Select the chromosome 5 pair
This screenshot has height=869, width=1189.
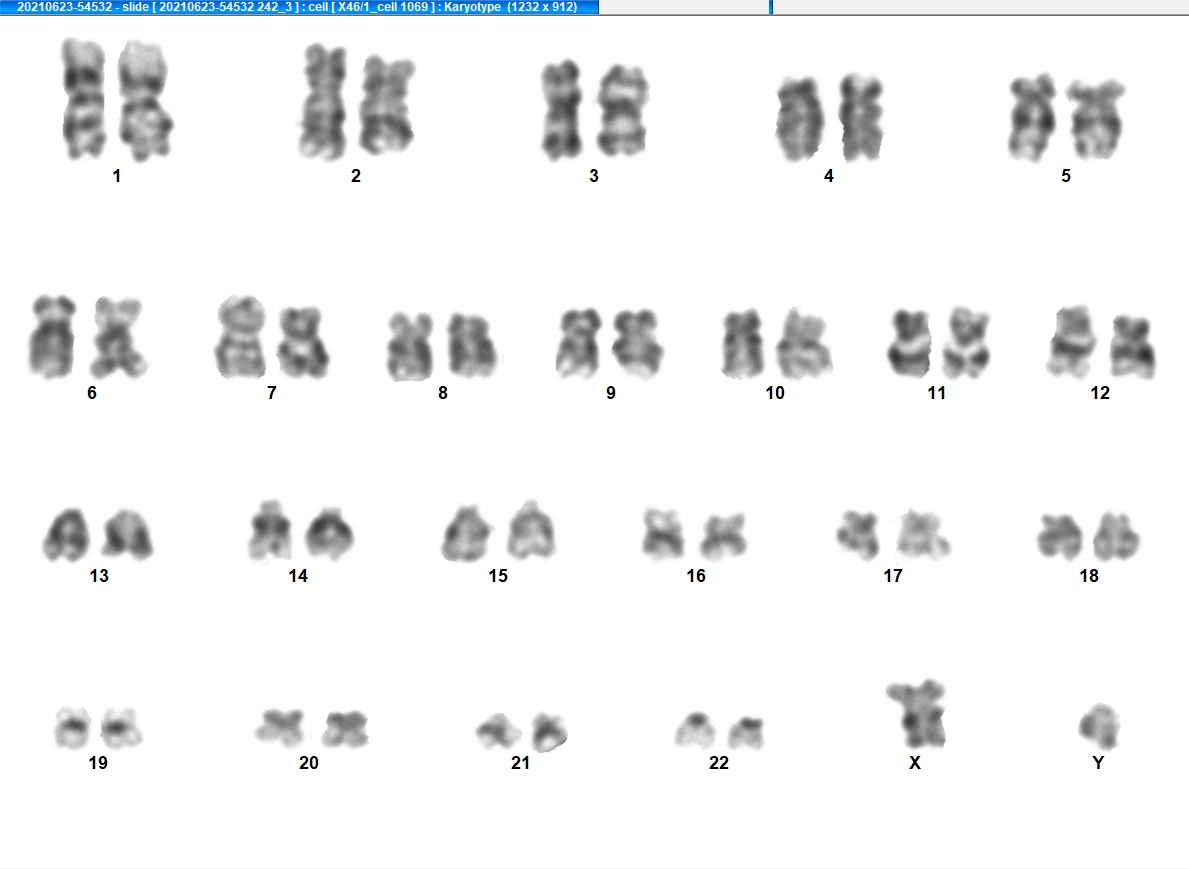pyautogui.click(x=1065, y=118)
